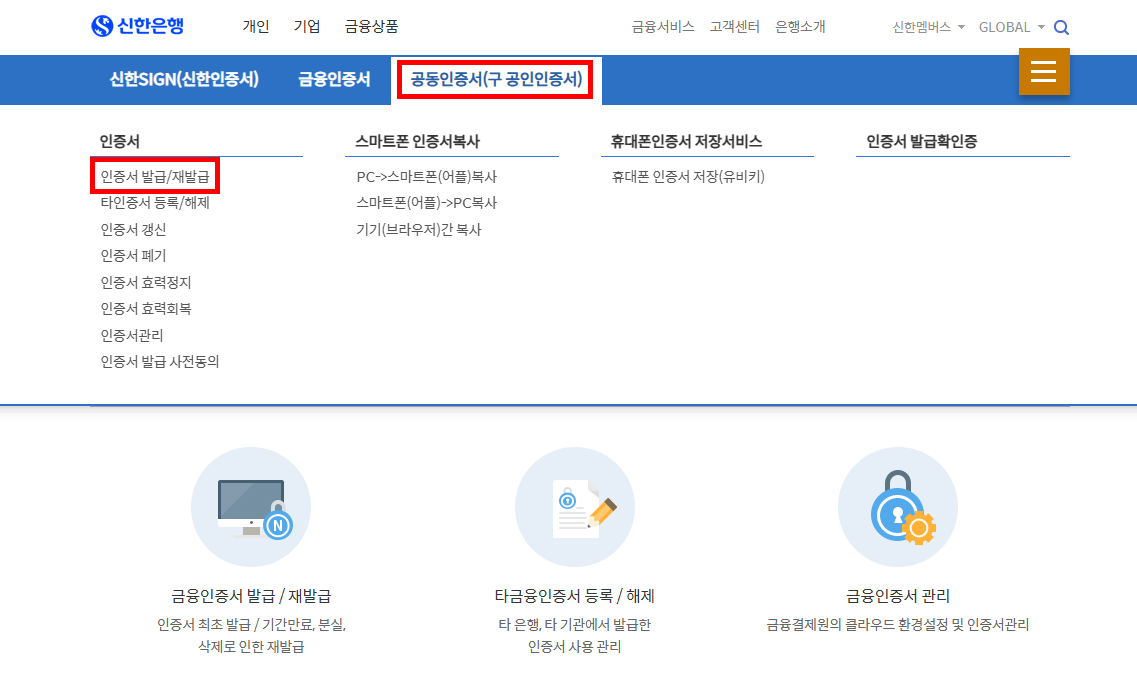
Task: Open the 개인 menu
Action: point(255,27)
